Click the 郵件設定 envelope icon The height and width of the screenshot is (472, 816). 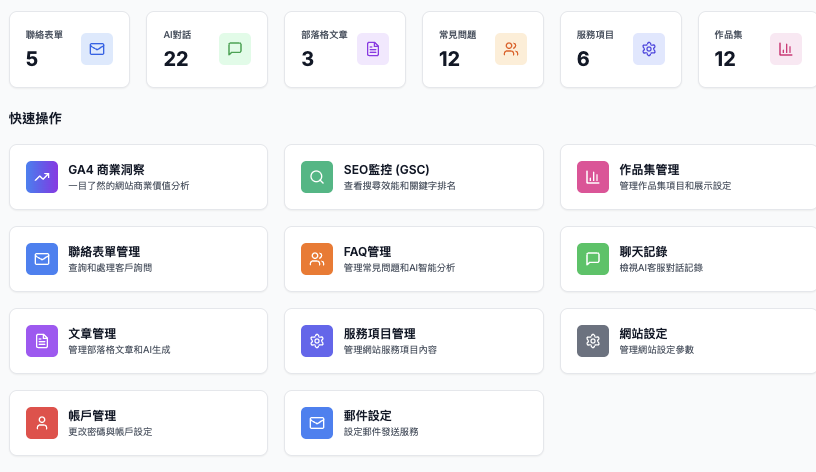(317, 423)
